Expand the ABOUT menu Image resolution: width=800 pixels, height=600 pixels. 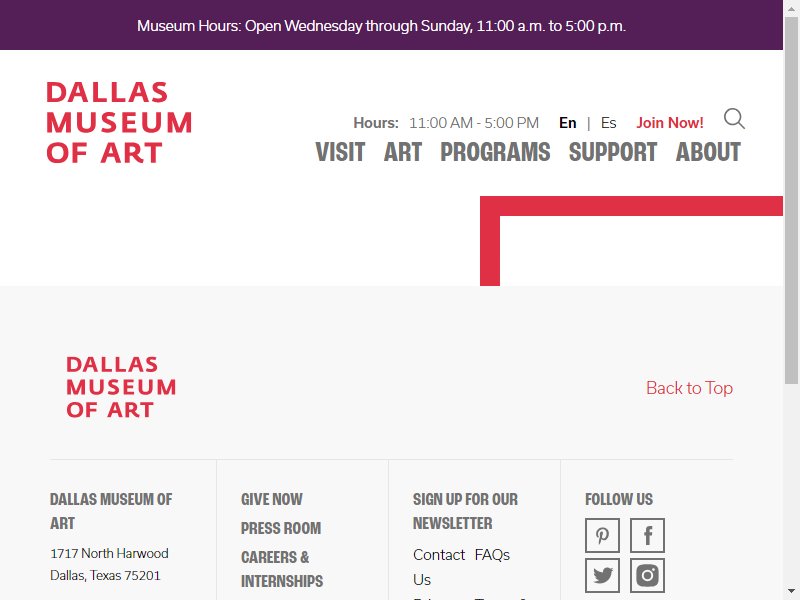pos(708,152)
